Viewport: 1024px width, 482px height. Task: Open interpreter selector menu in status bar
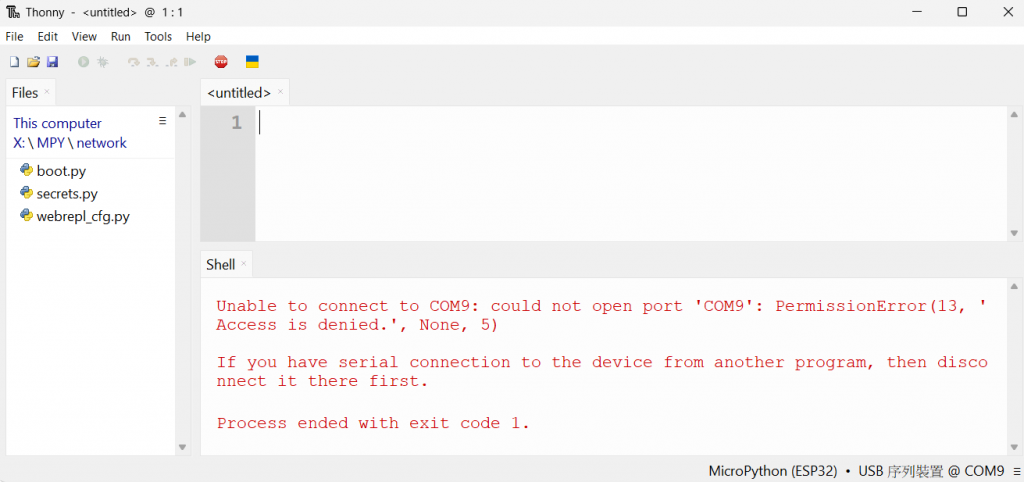click(x=1016, y=471)
